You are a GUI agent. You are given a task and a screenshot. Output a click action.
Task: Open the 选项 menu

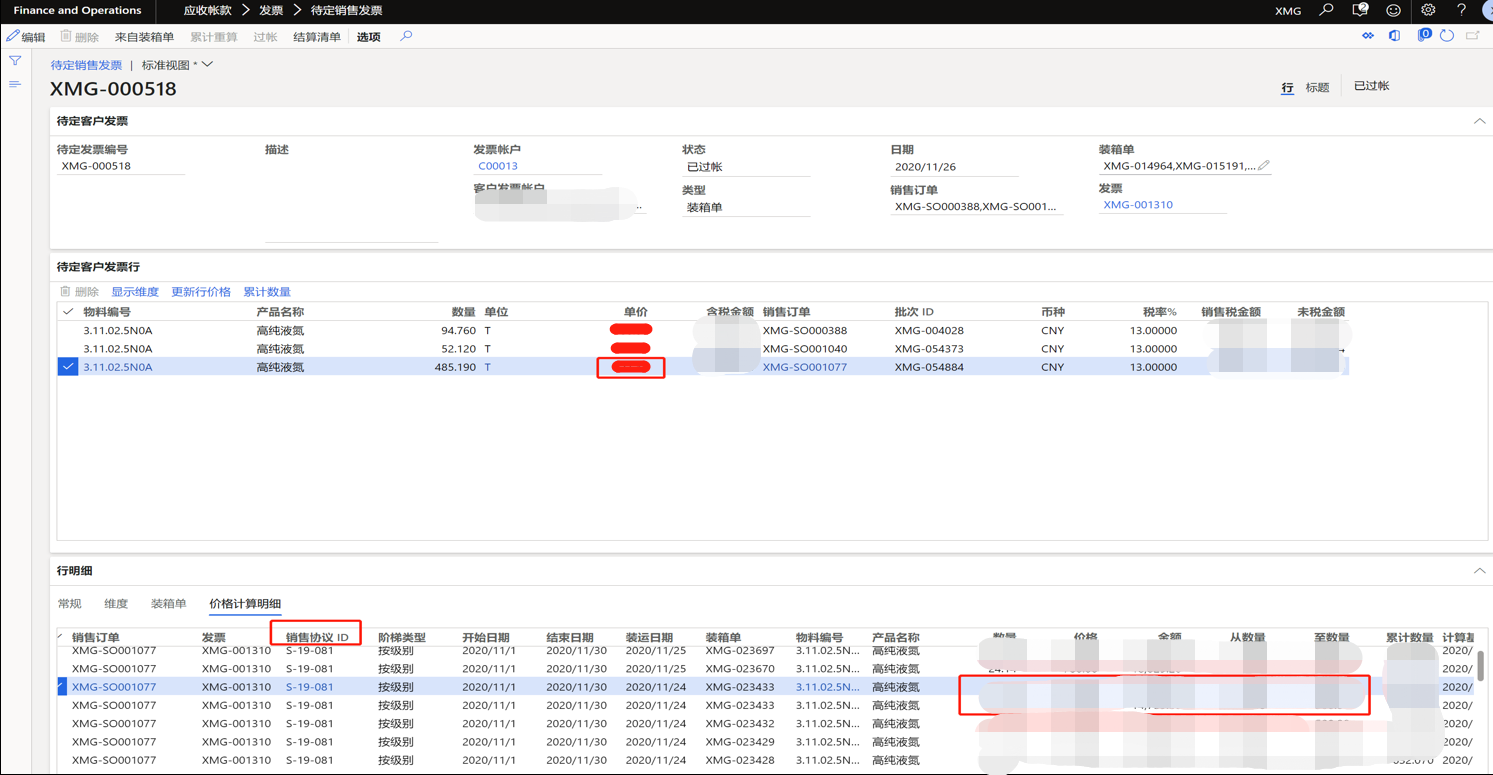tap(369, 37)
